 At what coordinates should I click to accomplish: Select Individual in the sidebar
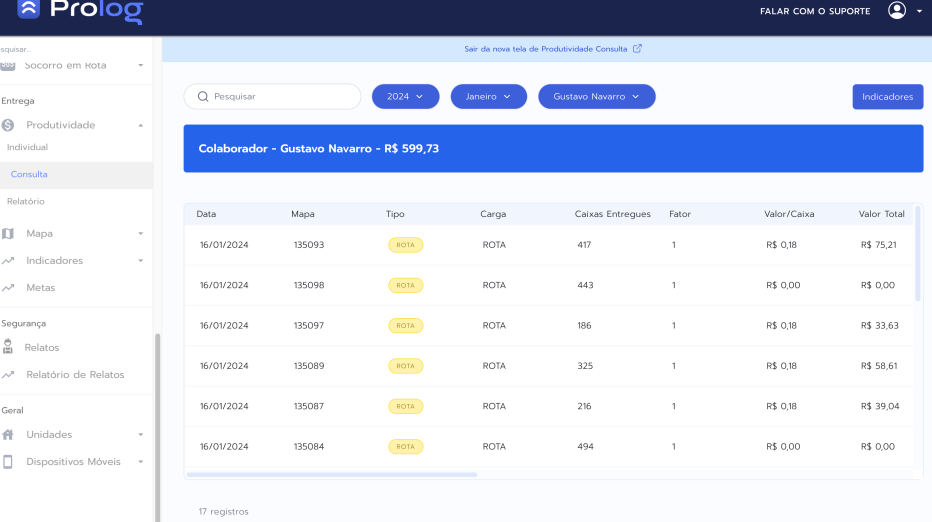click(27, 147)
